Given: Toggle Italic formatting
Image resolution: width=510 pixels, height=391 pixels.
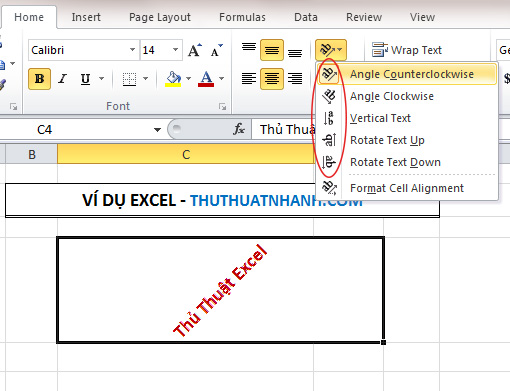Looking at the screenshot, I should [62, 79].
